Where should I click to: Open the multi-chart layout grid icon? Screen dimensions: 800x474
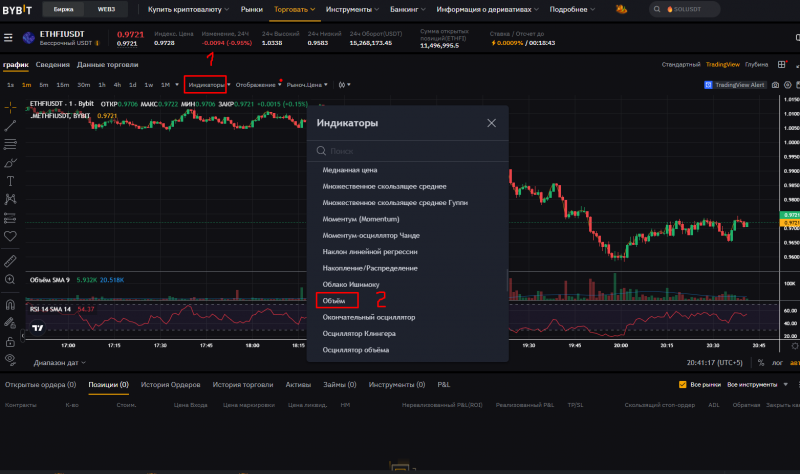tap(782, 64)
